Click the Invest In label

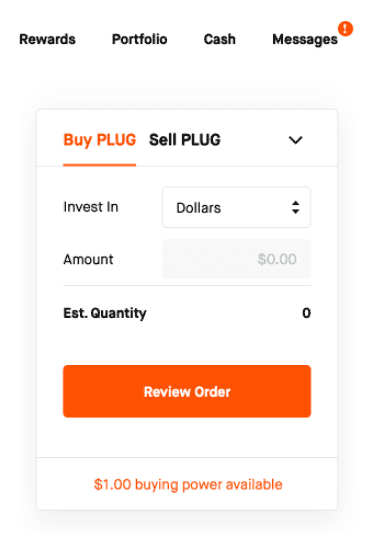tap(91, 207)
